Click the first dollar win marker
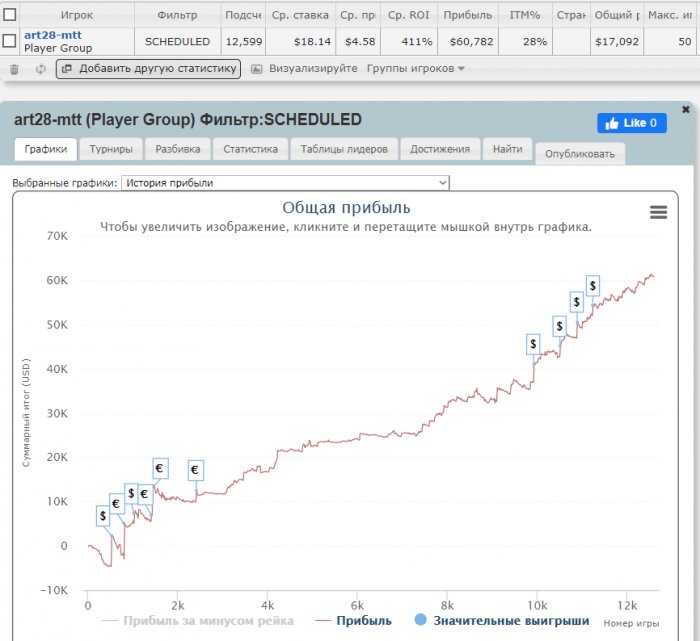 (103, 516)
